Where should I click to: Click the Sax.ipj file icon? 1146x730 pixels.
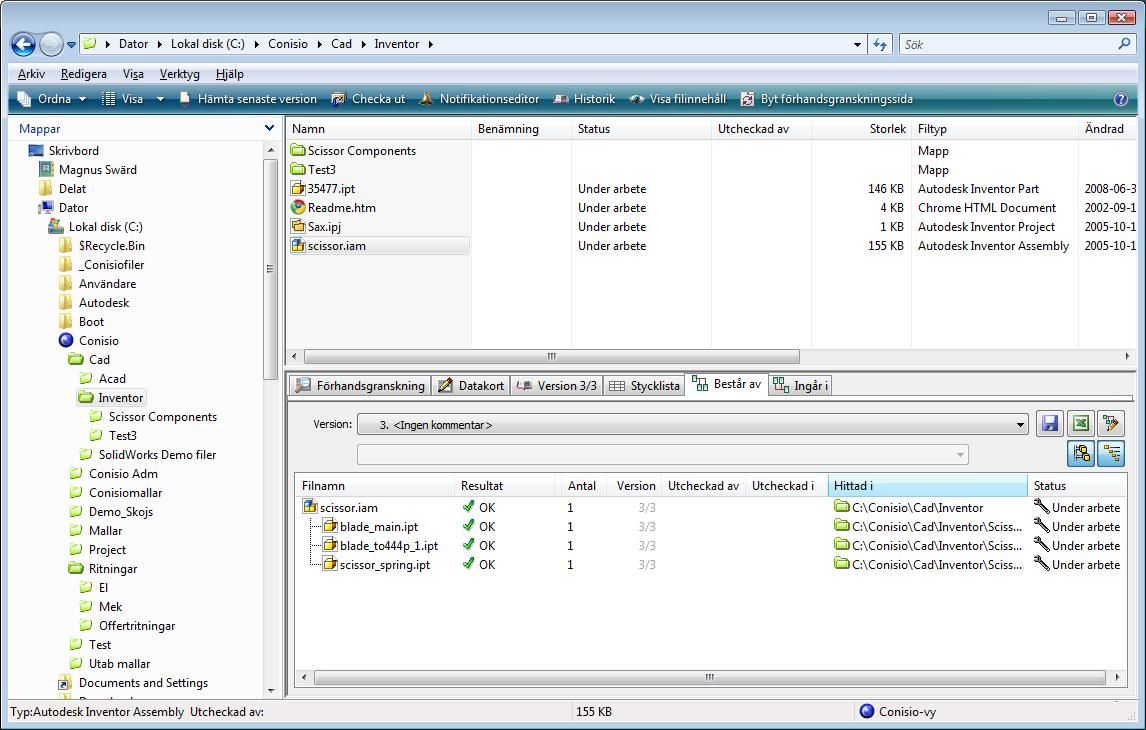(x=297, y=227)
